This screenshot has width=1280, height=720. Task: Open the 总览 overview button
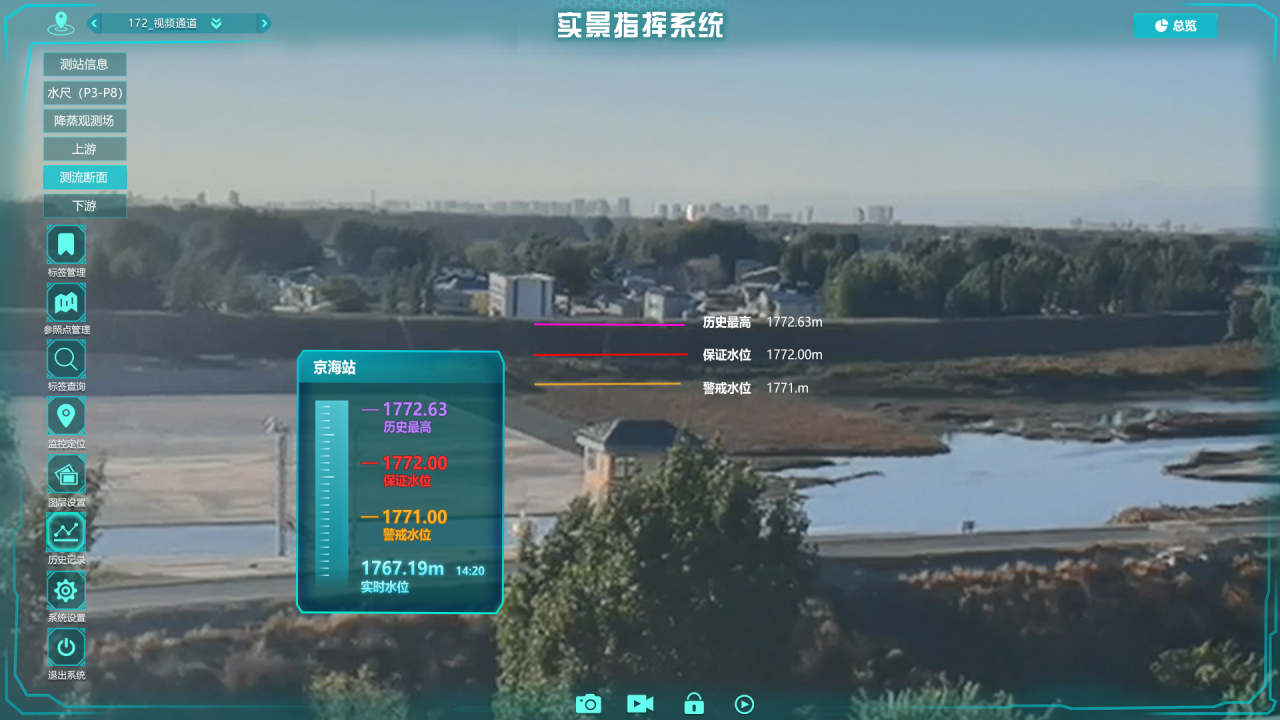tap(1175, 25)
